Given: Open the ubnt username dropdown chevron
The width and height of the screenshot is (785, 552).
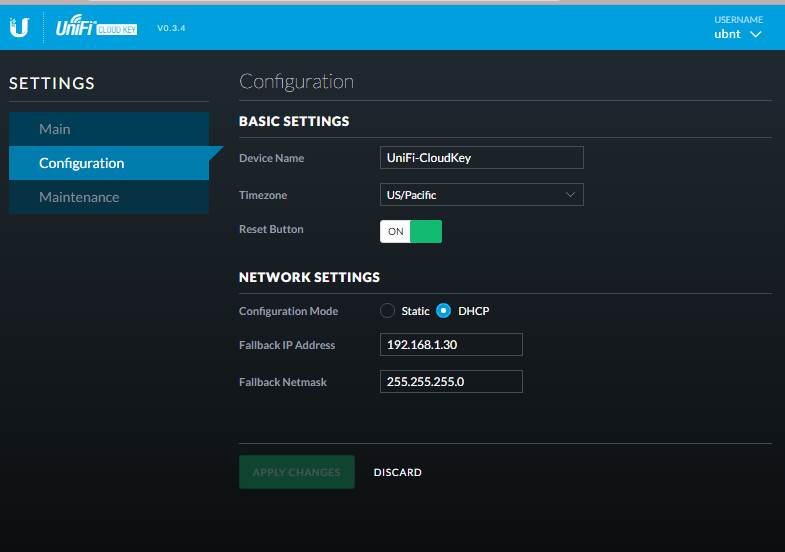Looking at the screenshot, I should coord(755,34).
